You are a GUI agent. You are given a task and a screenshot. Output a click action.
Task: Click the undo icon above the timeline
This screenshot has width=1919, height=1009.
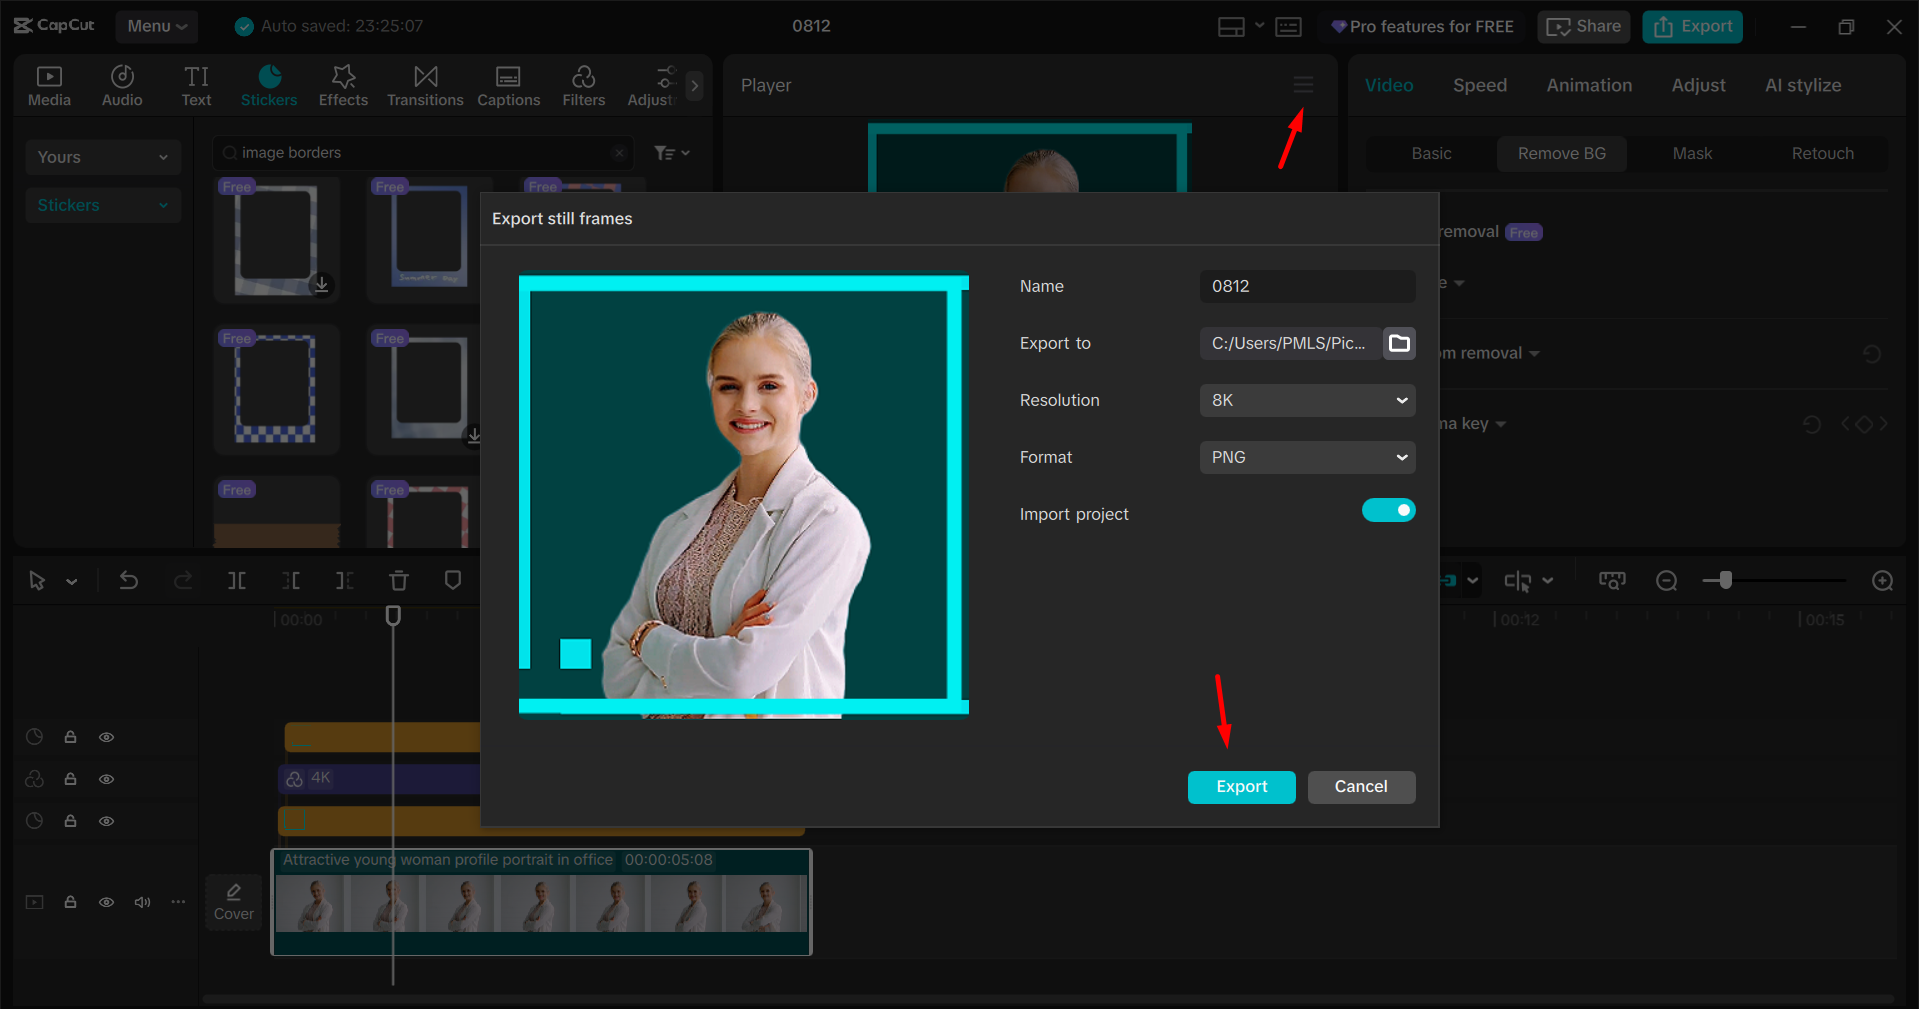129,580
